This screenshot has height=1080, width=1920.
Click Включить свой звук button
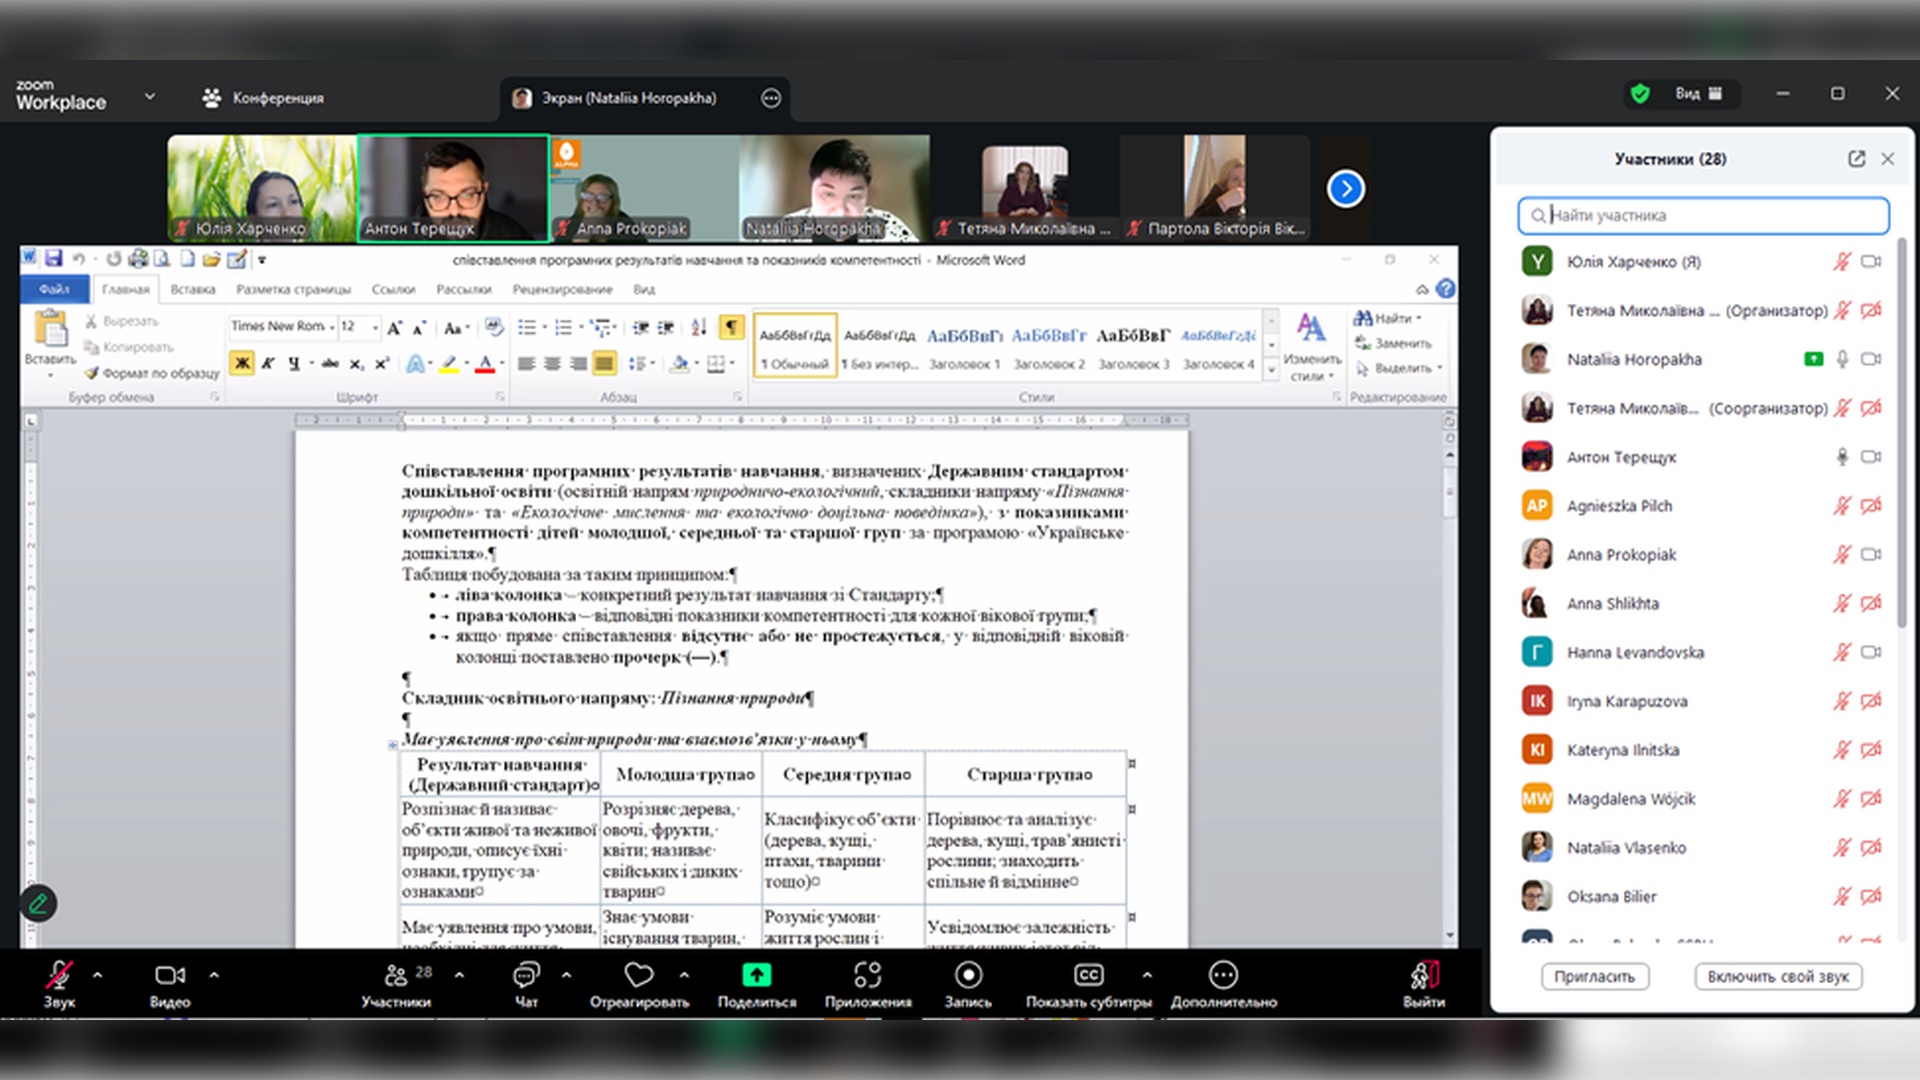[1777, 977]
